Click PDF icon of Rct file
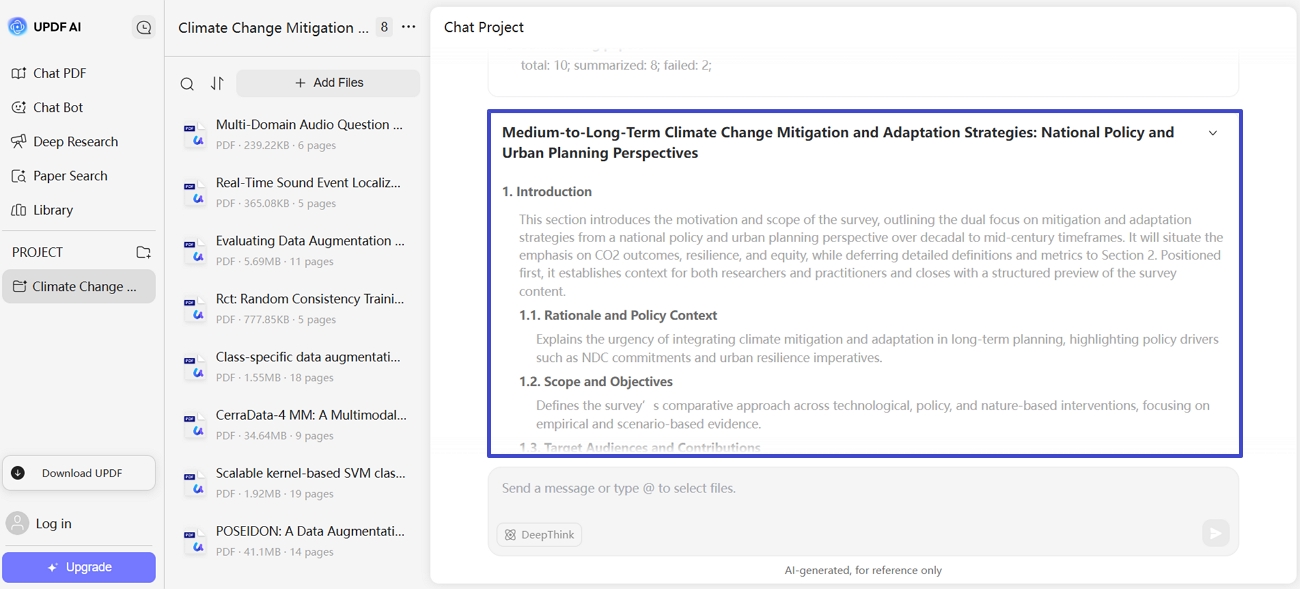The height and width of the screenshot is (589, 1300). pos(195,309)
